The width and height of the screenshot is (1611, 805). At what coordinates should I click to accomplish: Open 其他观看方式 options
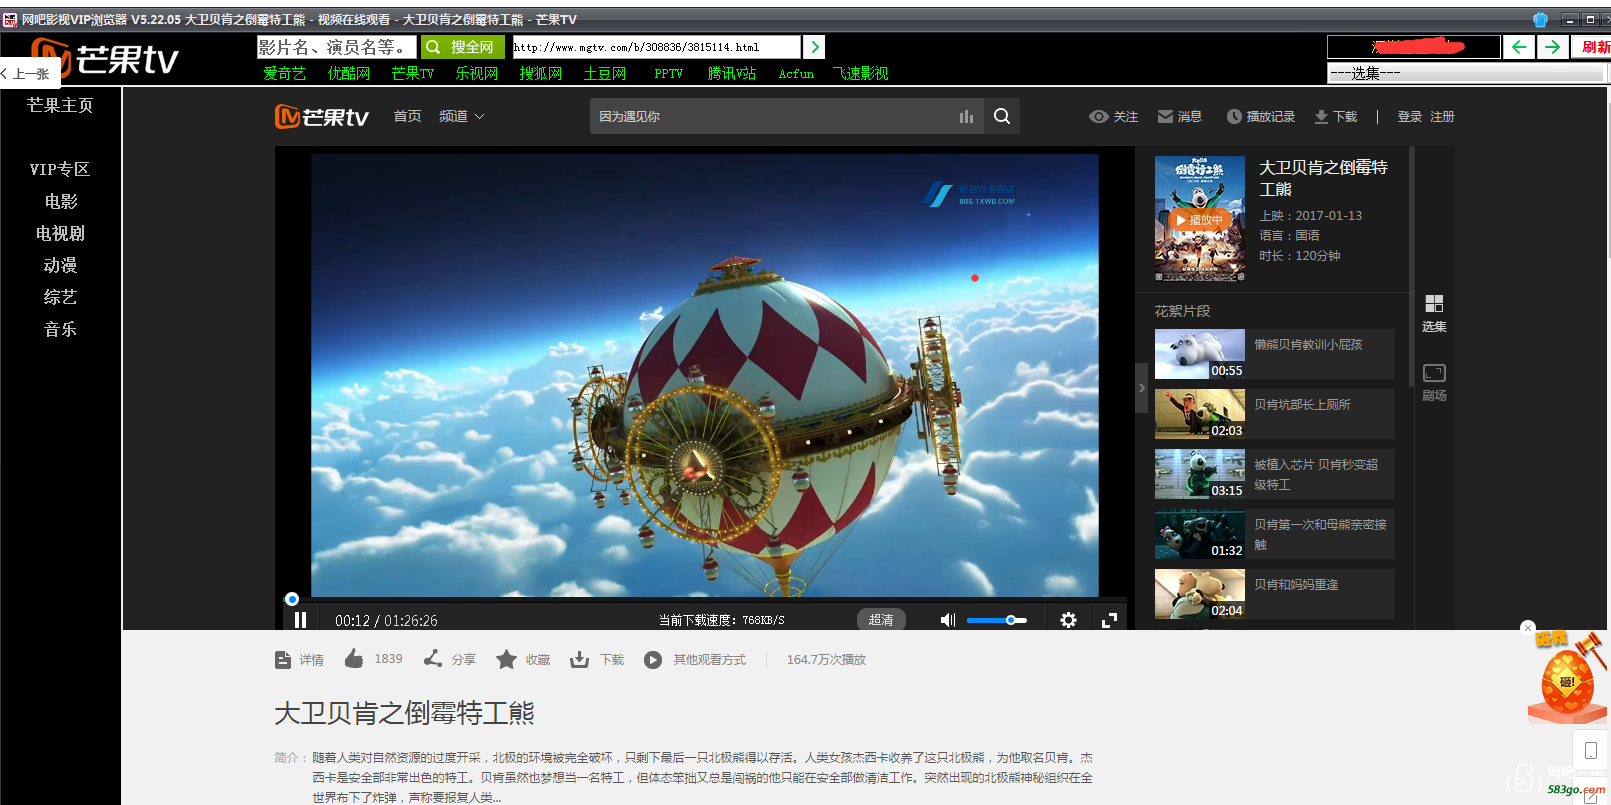695,660
